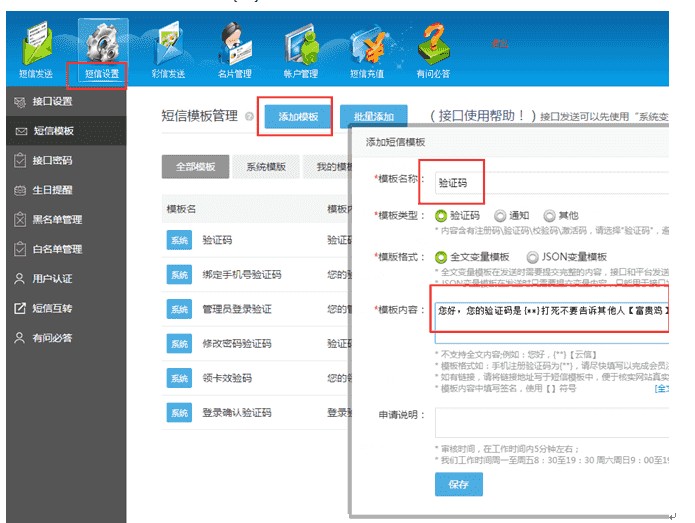Image resolution: width=695 pixels, height=523 pixels.
Task: Select 其他 template type radio
Action: (x=549, y=216)
